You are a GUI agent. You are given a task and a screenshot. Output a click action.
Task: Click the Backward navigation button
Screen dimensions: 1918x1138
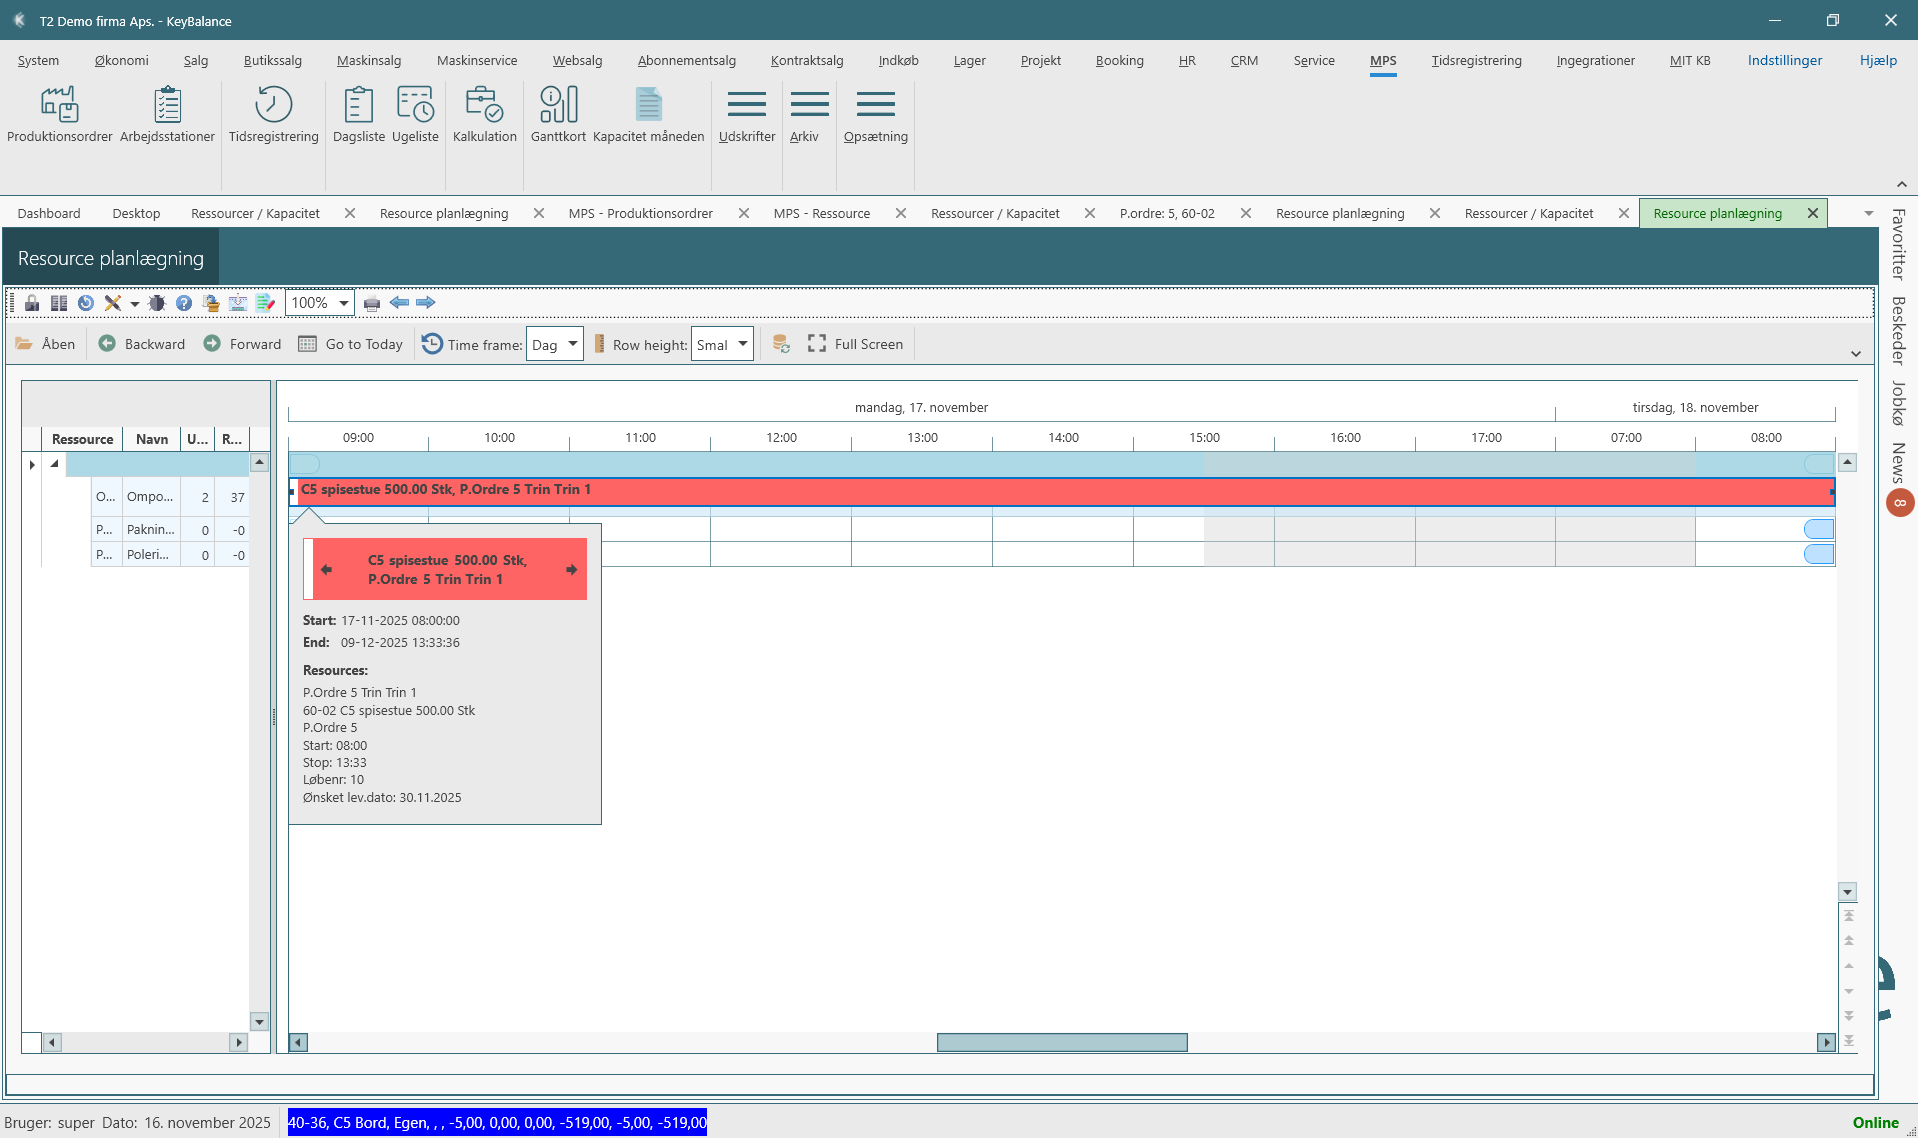(x=142, y=344)
